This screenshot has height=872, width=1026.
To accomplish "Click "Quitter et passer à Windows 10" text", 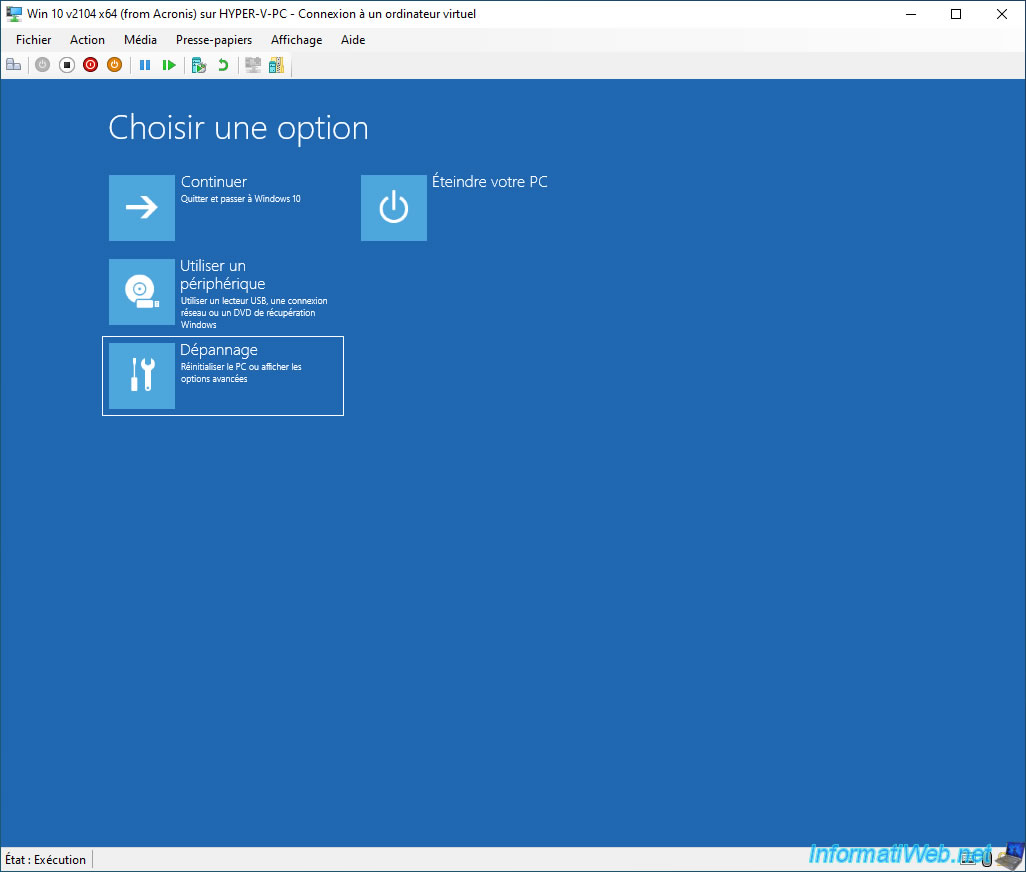I will (241, 199).
